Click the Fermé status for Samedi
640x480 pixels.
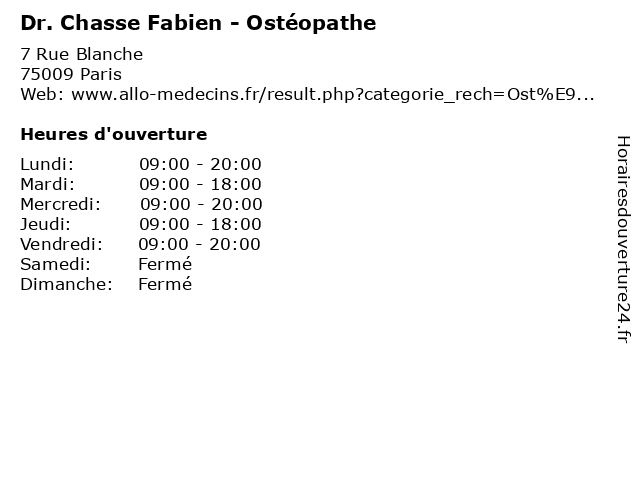pyautogui.click(x=165, y=264)
